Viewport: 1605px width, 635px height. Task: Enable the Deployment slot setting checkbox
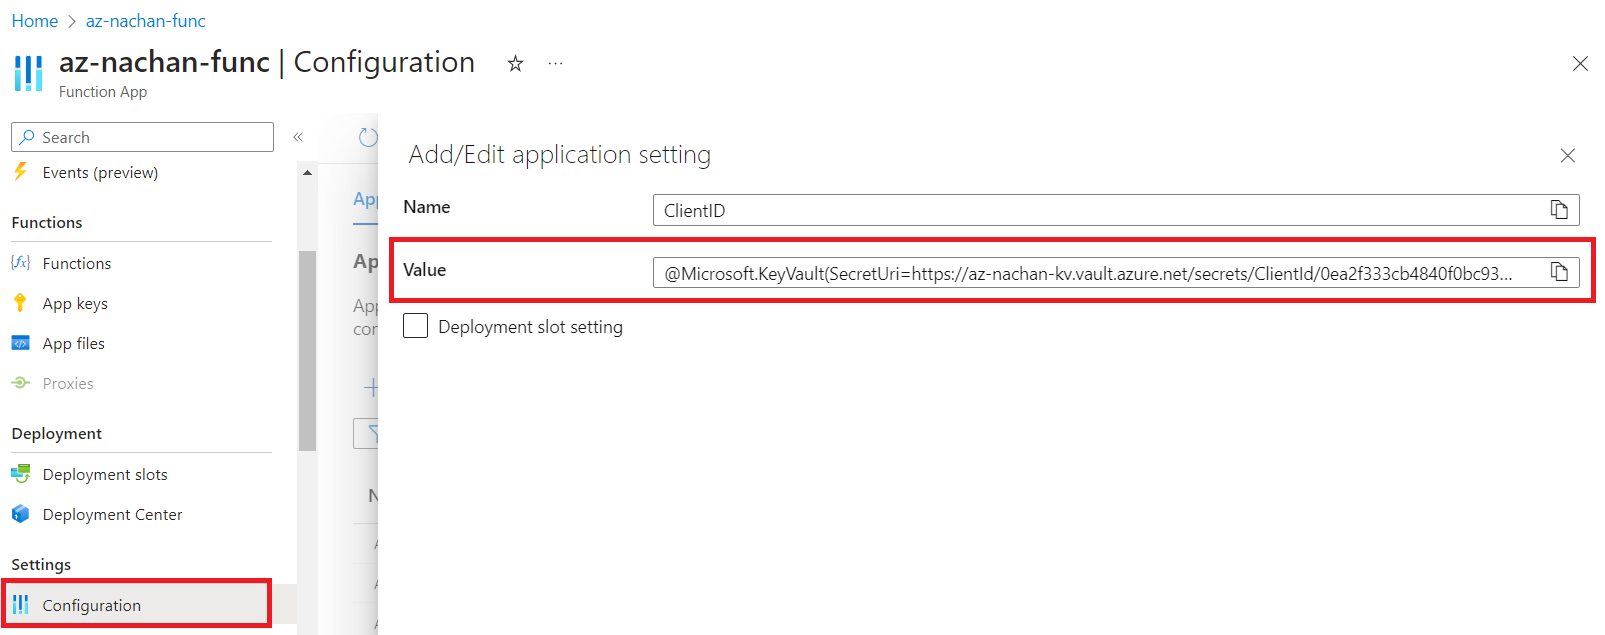(416, 326)
